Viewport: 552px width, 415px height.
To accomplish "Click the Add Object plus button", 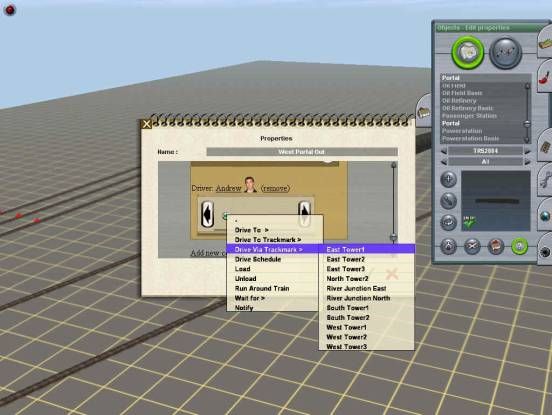I will (x=448, y=180).
